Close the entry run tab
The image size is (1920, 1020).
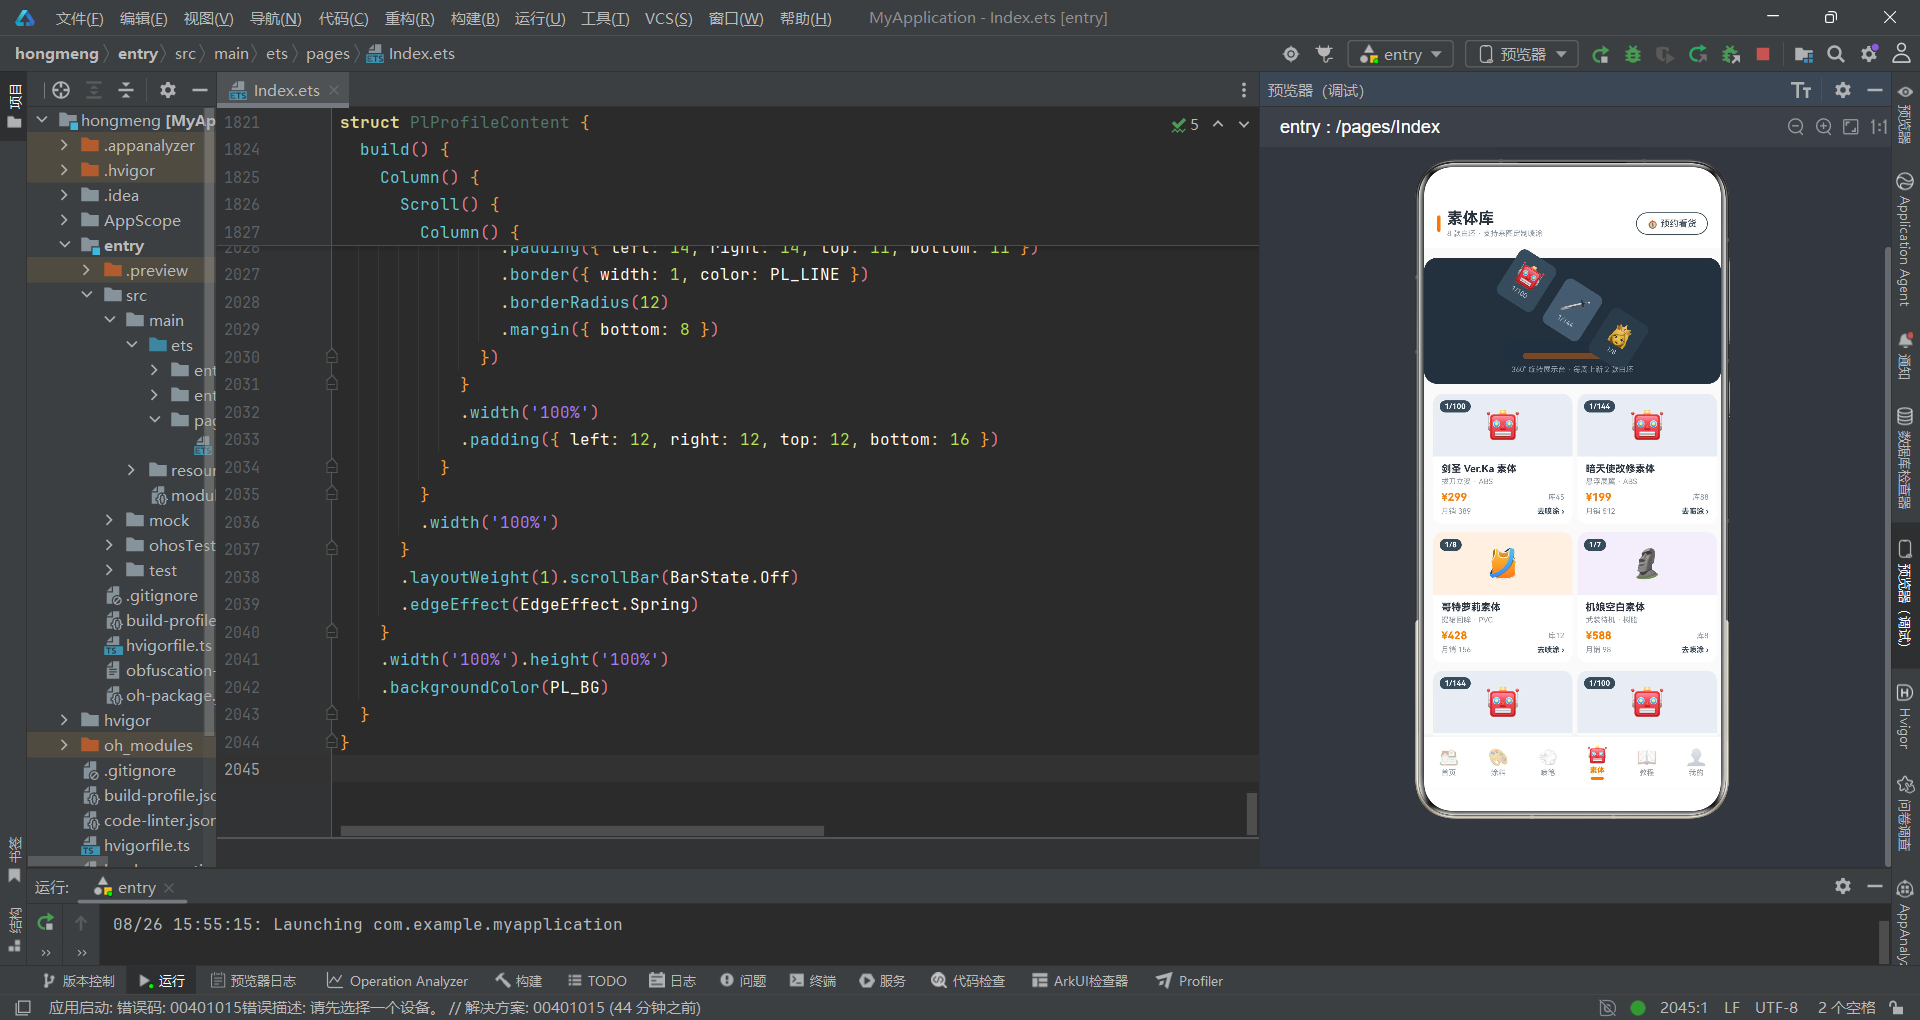point(169,888)
